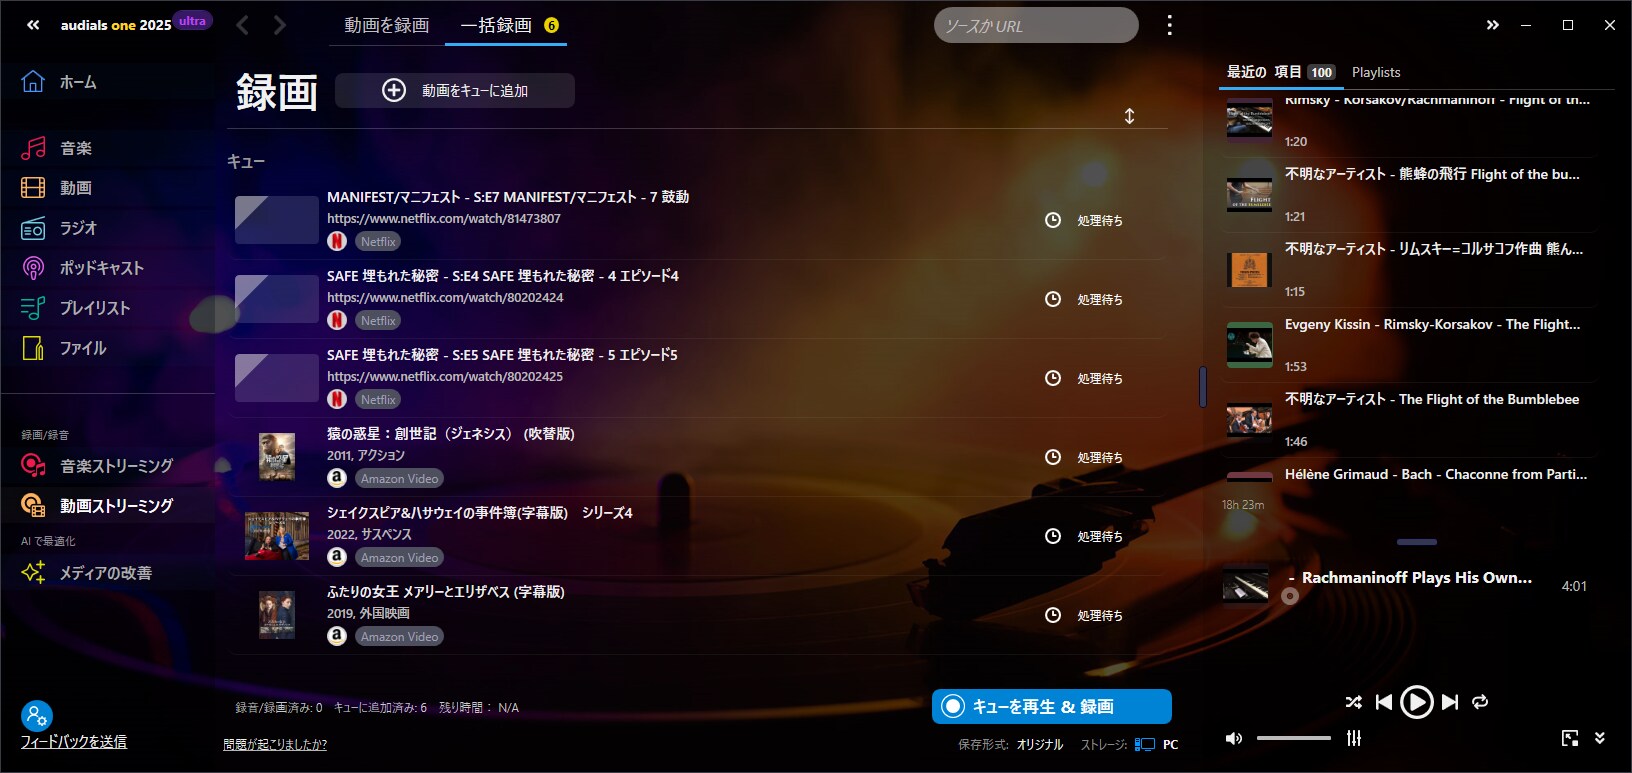
Task: Go forward with the navigation arrow
Action: coord(280,25)
